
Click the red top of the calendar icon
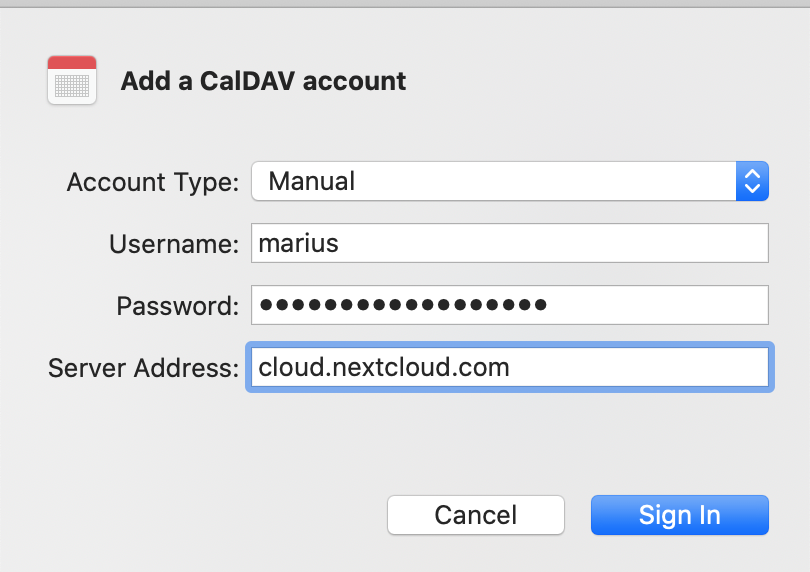tap(72, 63)
